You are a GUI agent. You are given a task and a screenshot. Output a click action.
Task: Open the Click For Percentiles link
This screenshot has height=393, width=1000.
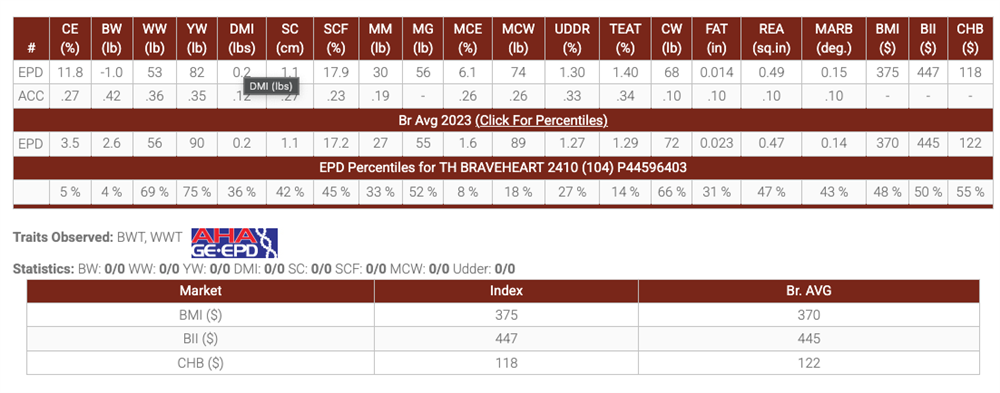[541, 120]
